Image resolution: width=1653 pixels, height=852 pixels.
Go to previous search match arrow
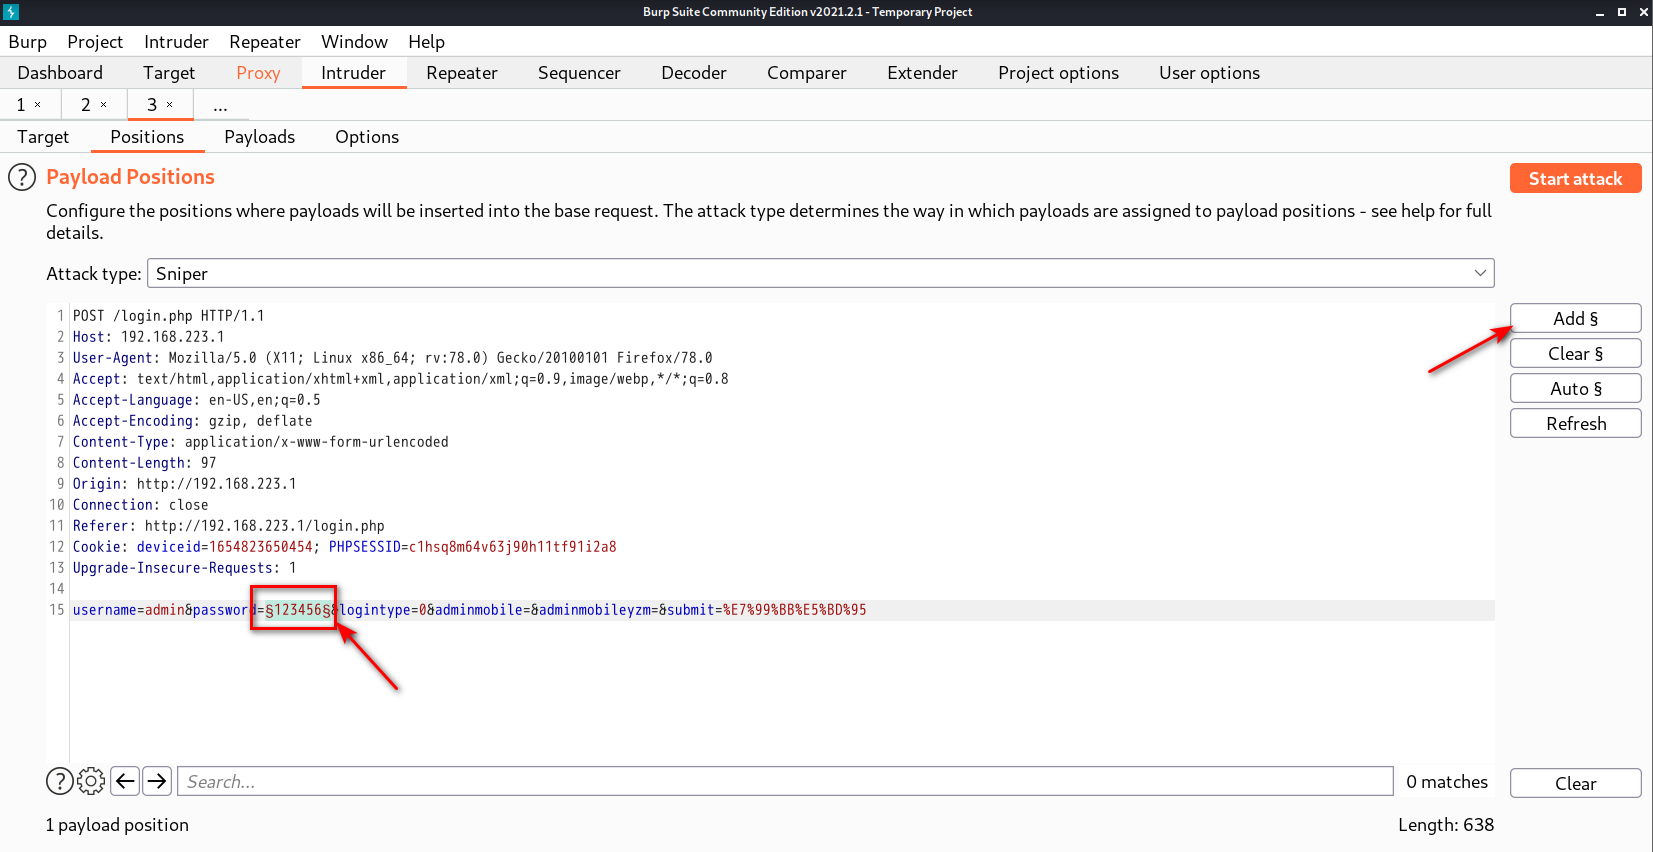[125, 781]
